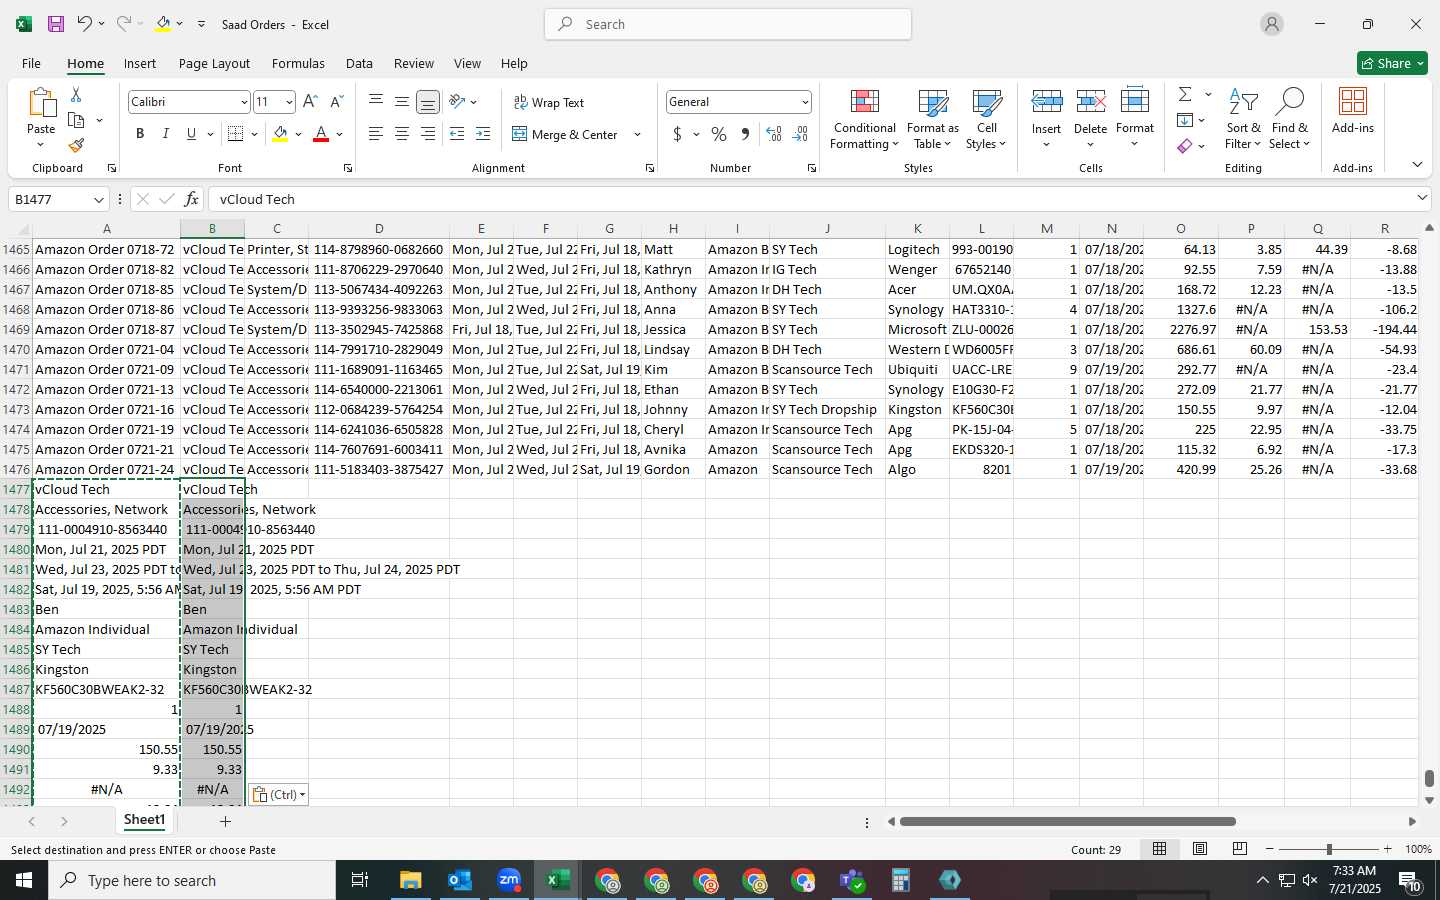This screenshot has width=1440, height=900.
Task: Click the zoom slider handle
Action: point(1329,849)
